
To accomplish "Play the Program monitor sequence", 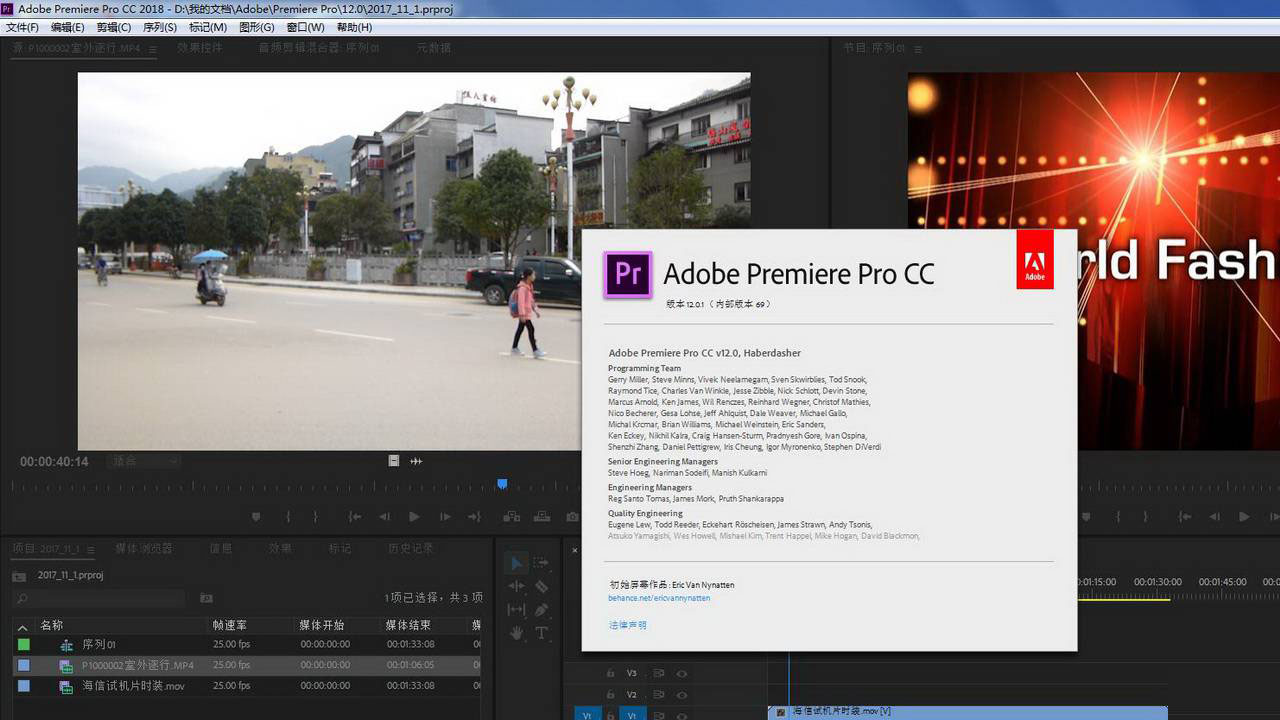I will coord(1244,517).
